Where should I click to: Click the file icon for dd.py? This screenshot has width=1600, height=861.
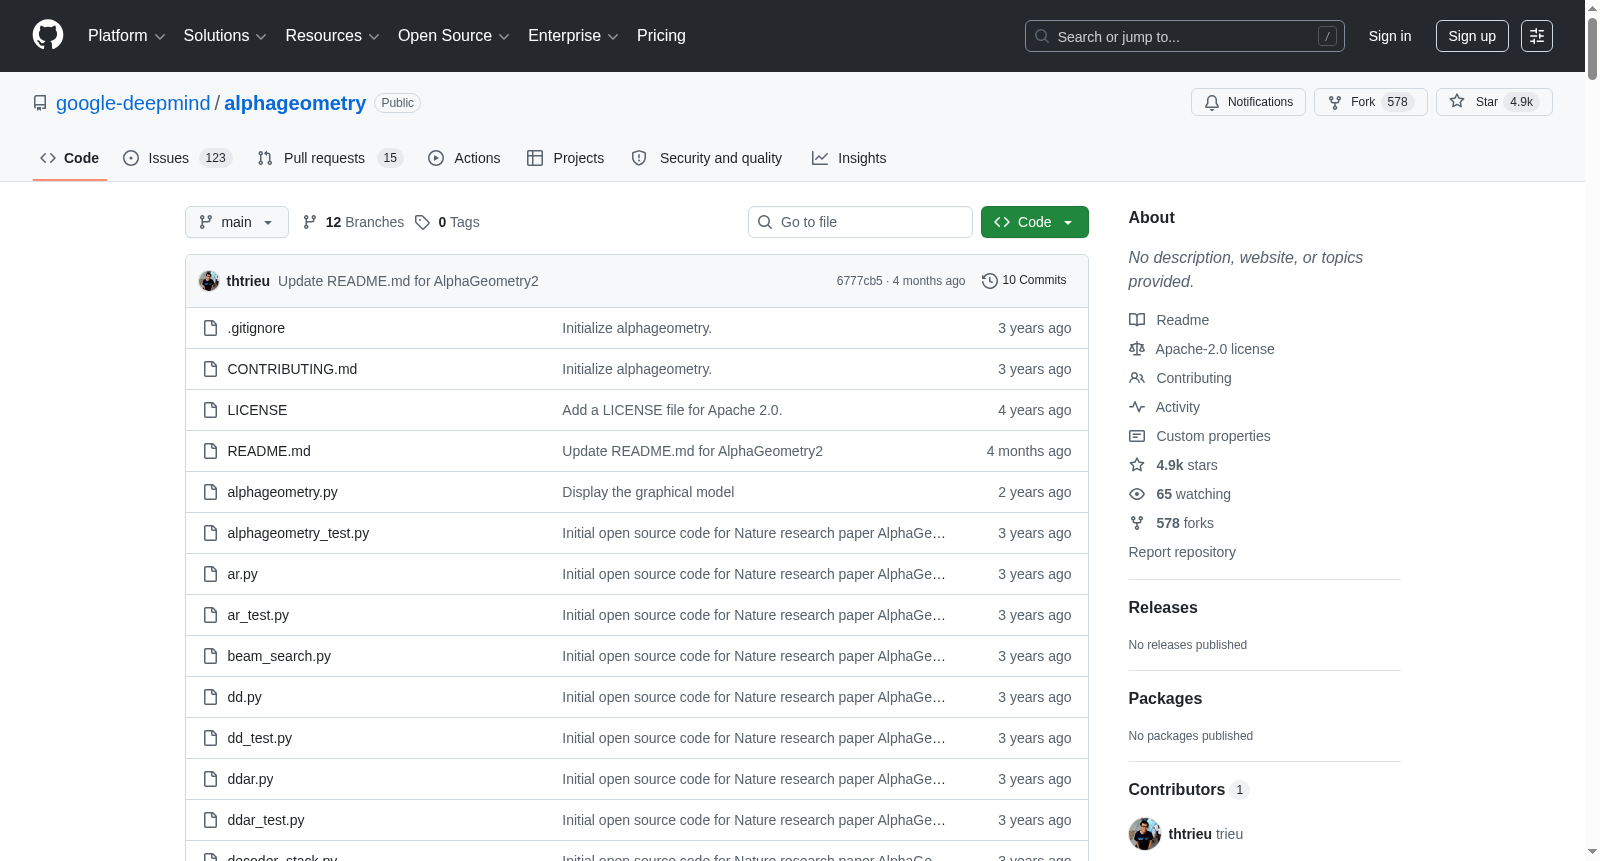[210, 697]
